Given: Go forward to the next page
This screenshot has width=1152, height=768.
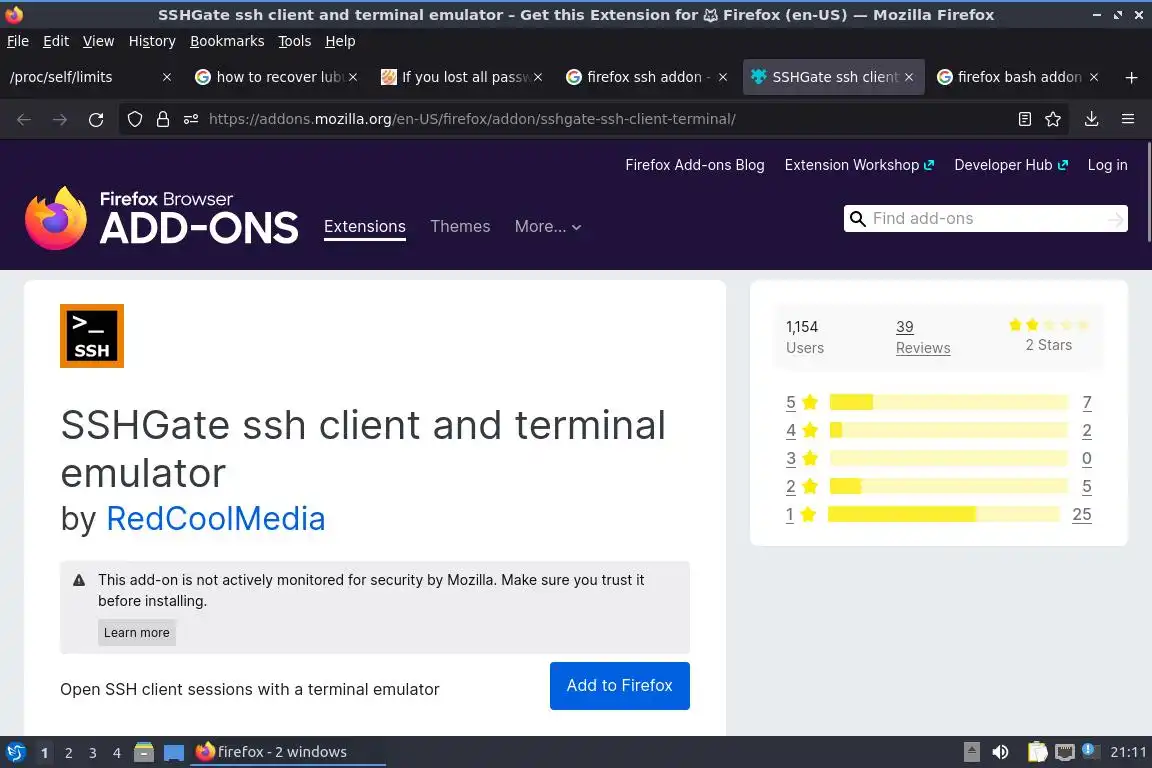Looking at the screenshot, I should coord(60,119).
